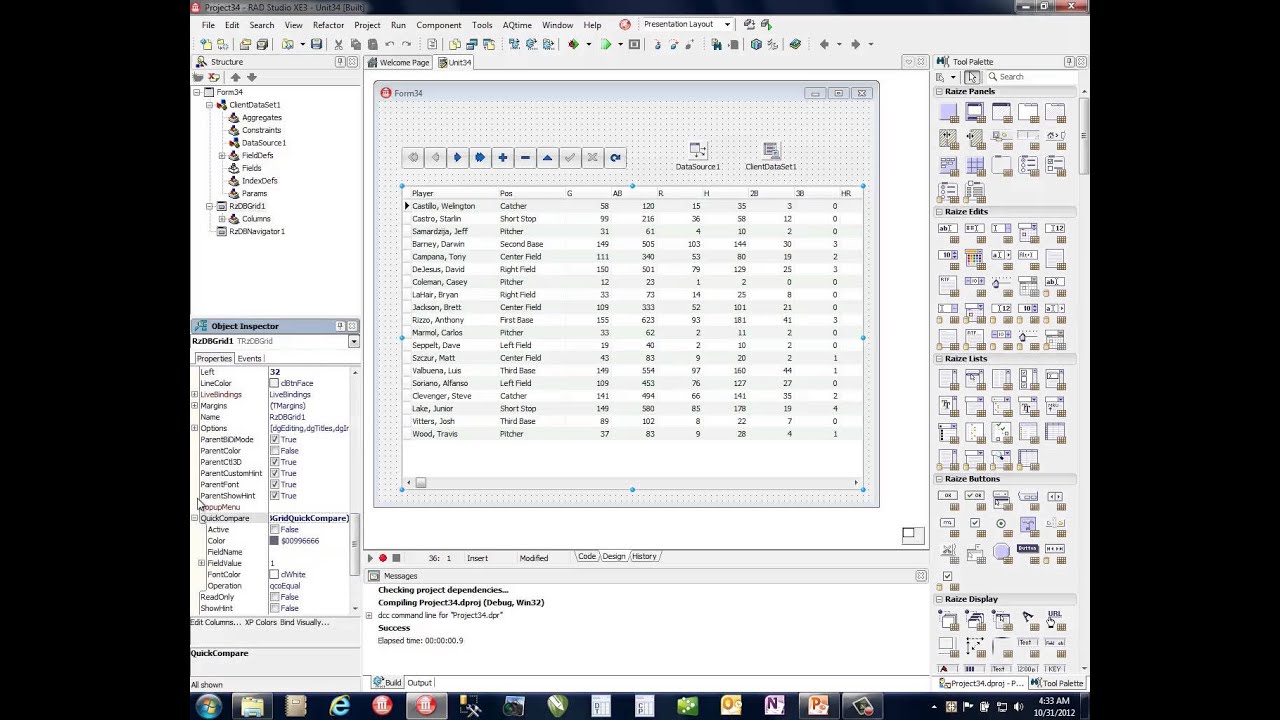Switch to the Welcome Page tab
Image resolution: width=1280 pixels, height=720 pixels.
pos(398,62)
